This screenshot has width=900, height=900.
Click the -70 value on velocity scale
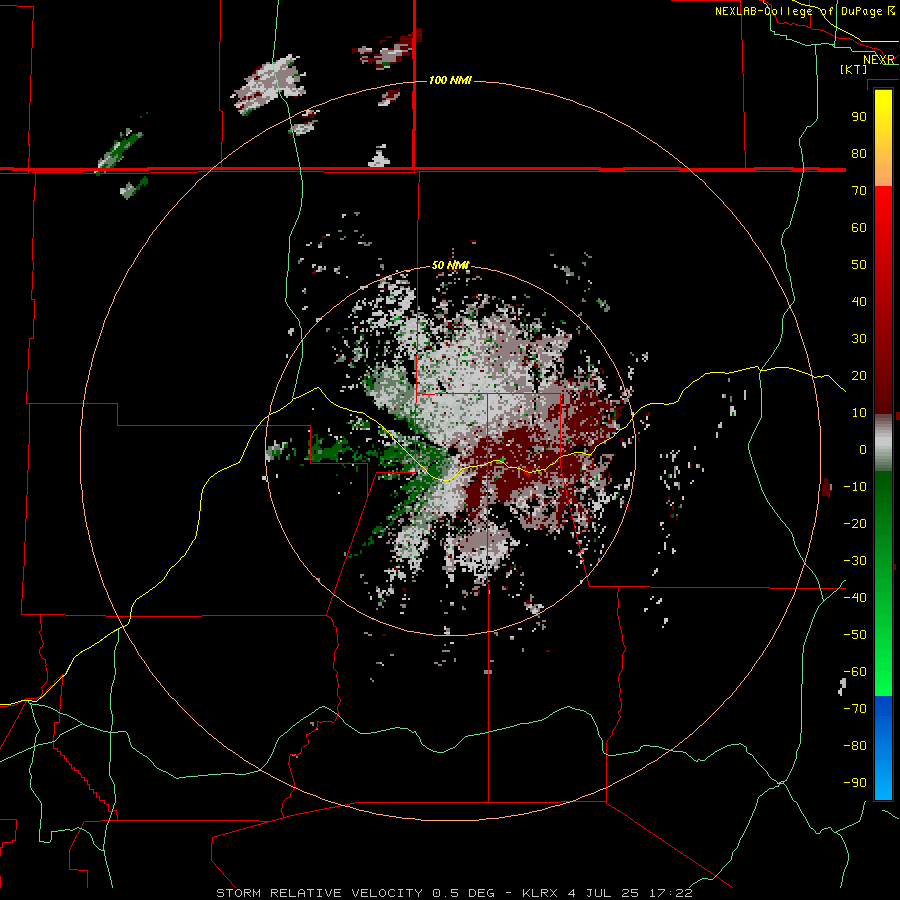855,709
